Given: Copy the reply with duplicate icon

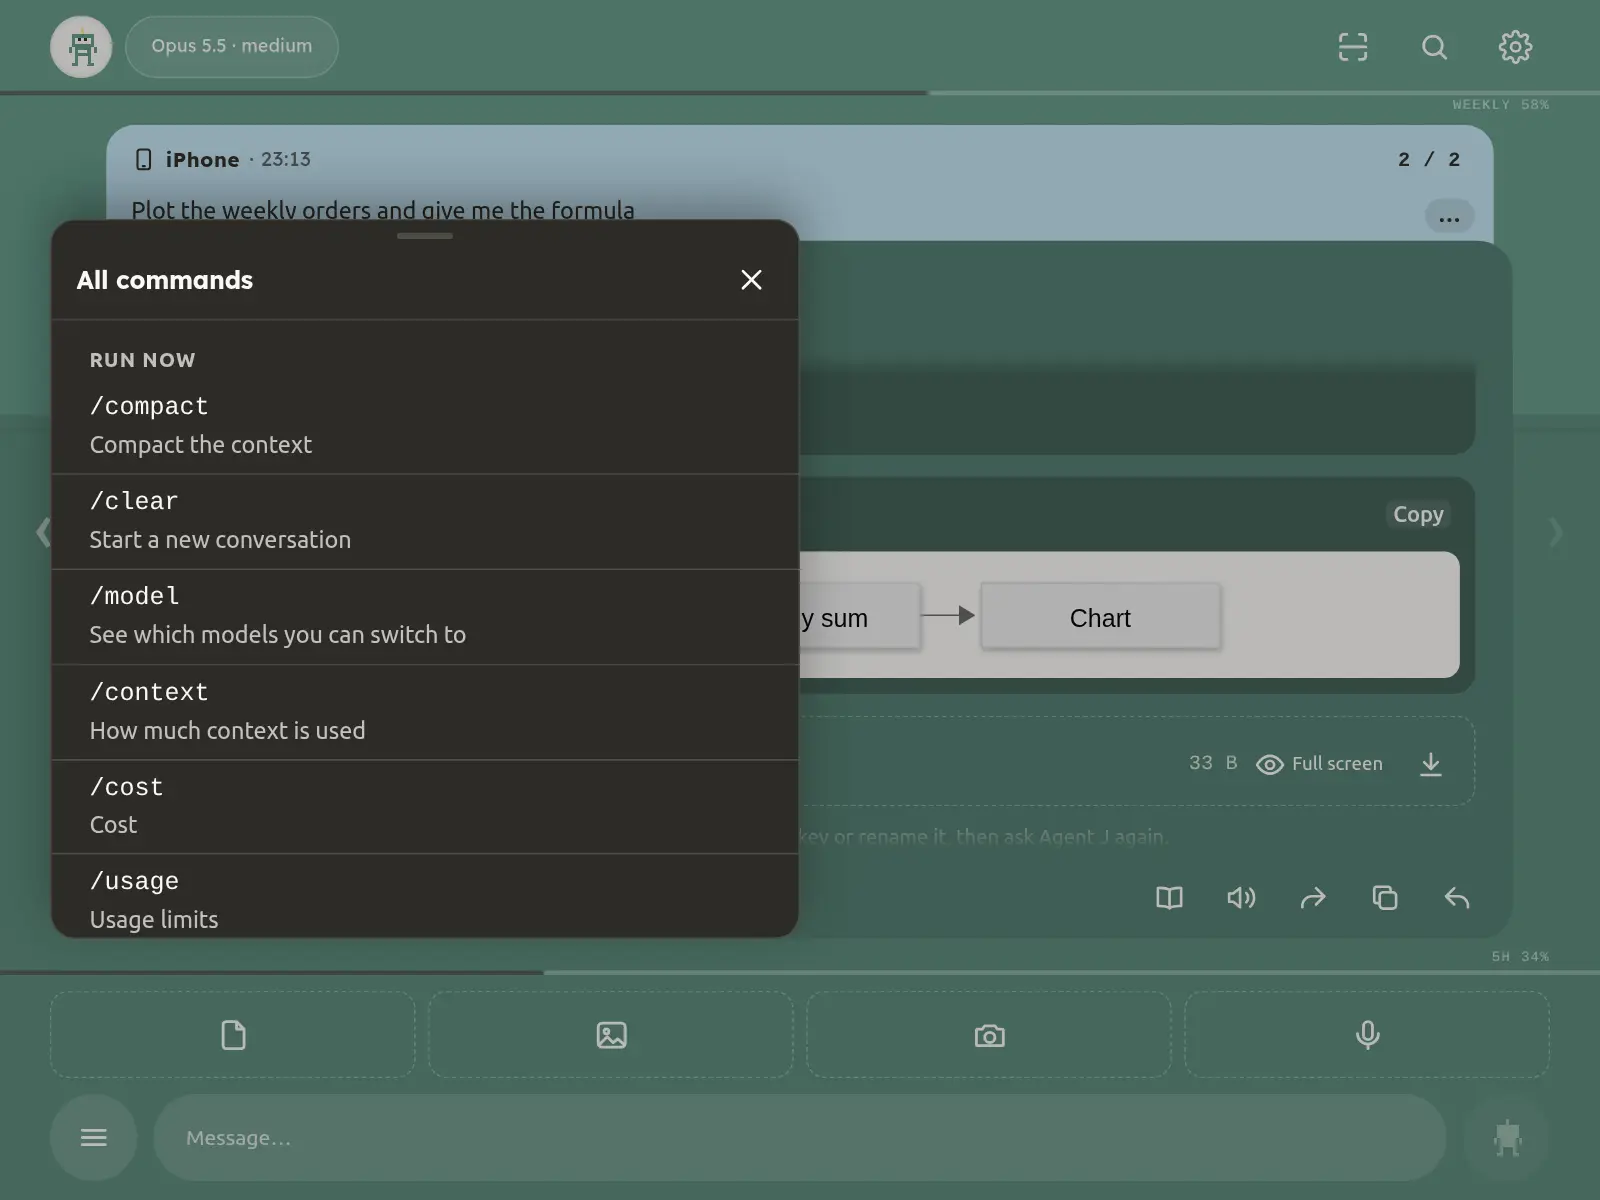Looking at the screenshot, I should tap(1385, 898).
